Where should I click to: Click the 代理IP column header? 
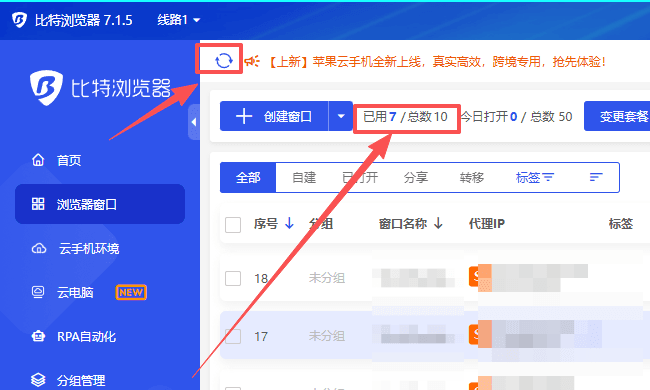pos(487,224)
